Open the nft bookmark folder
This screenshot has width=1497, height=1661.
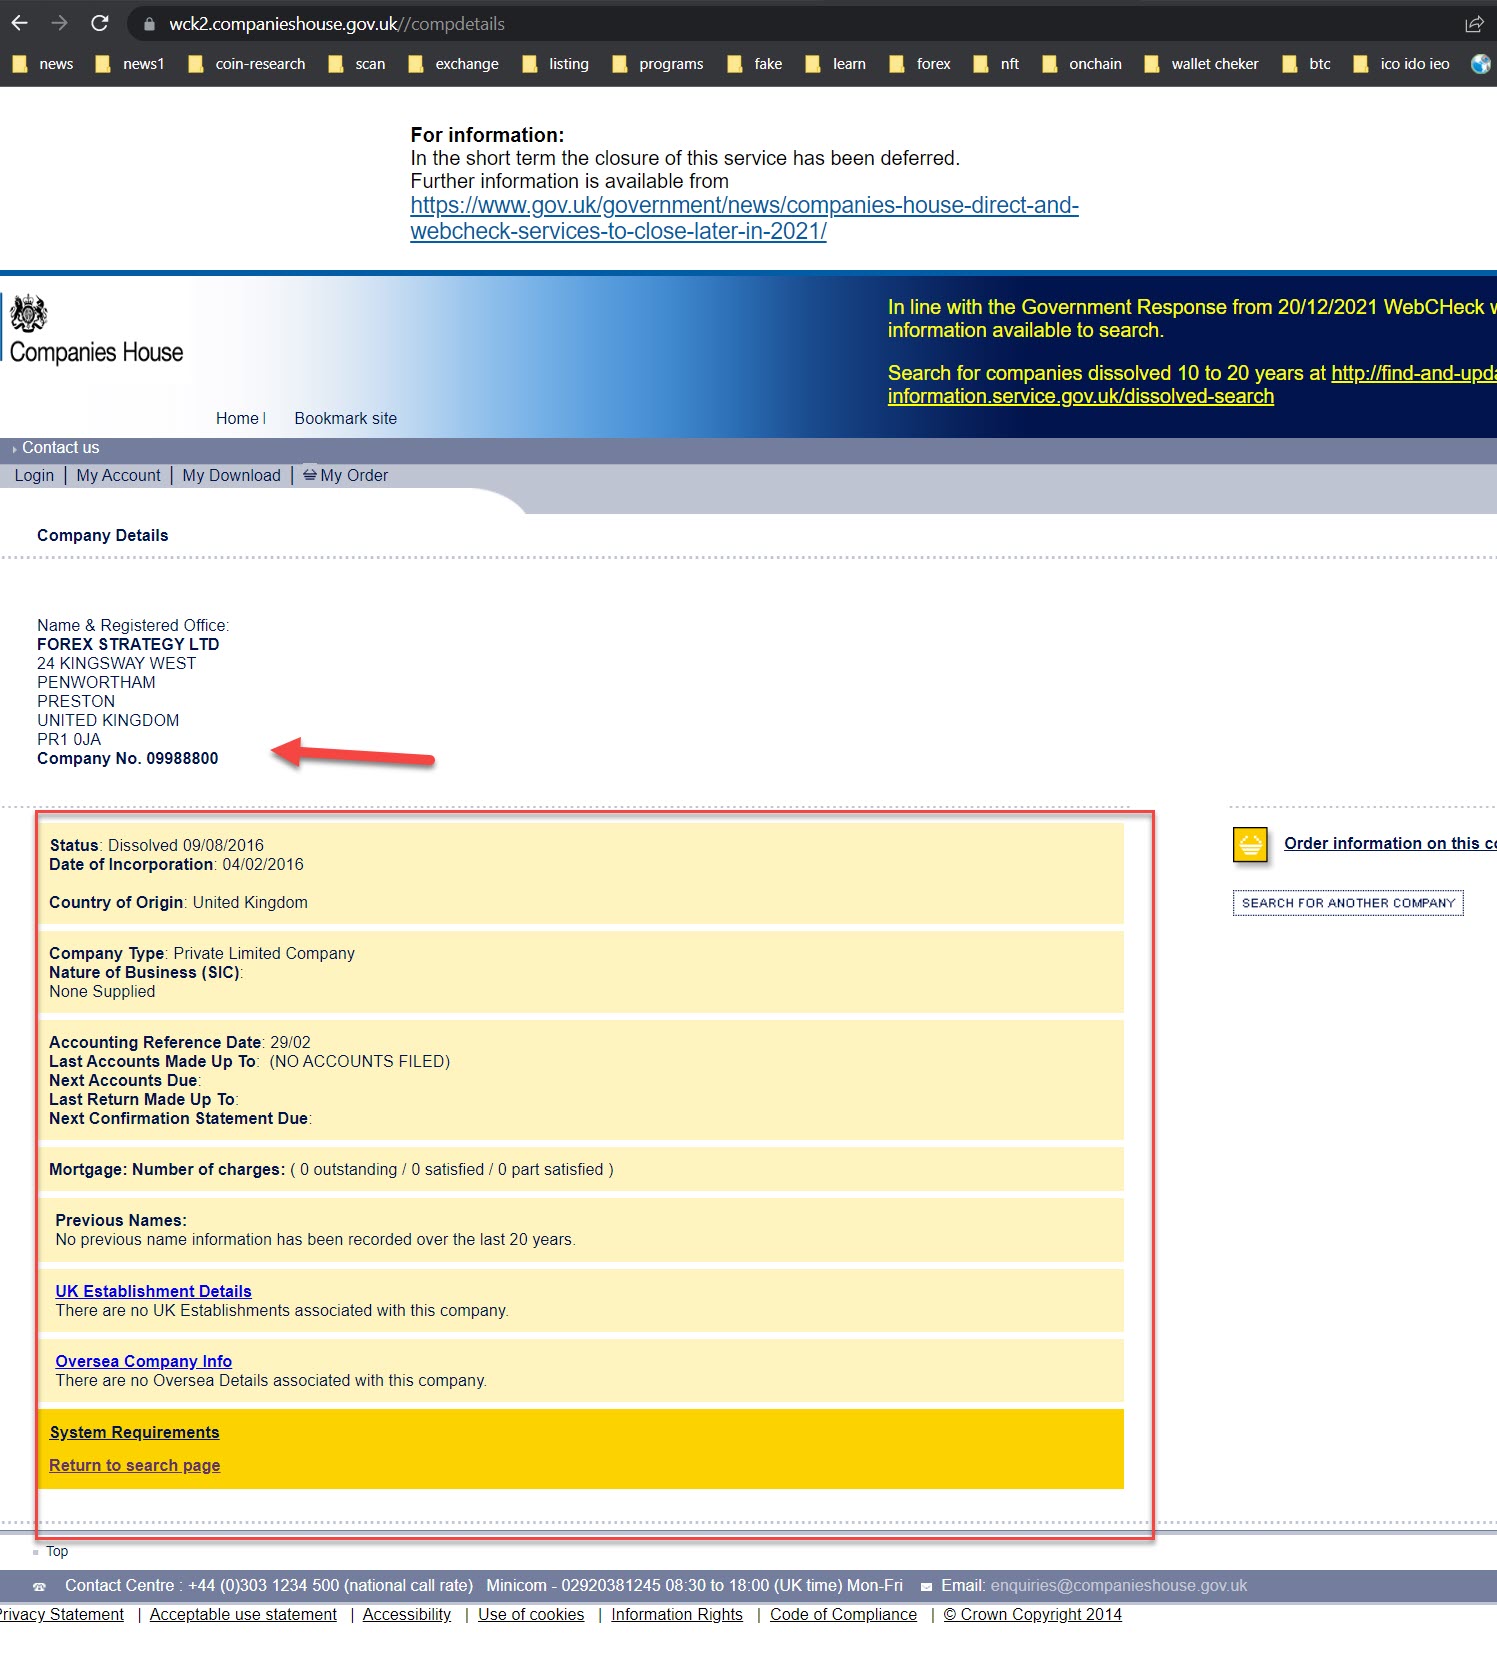(997, 64)
